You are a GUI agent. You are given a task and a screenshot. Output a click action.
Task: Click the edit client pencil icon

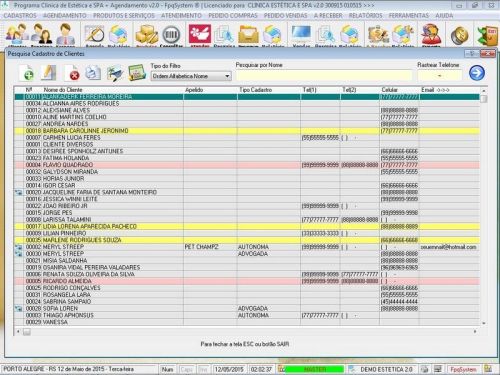coord(49,73)
